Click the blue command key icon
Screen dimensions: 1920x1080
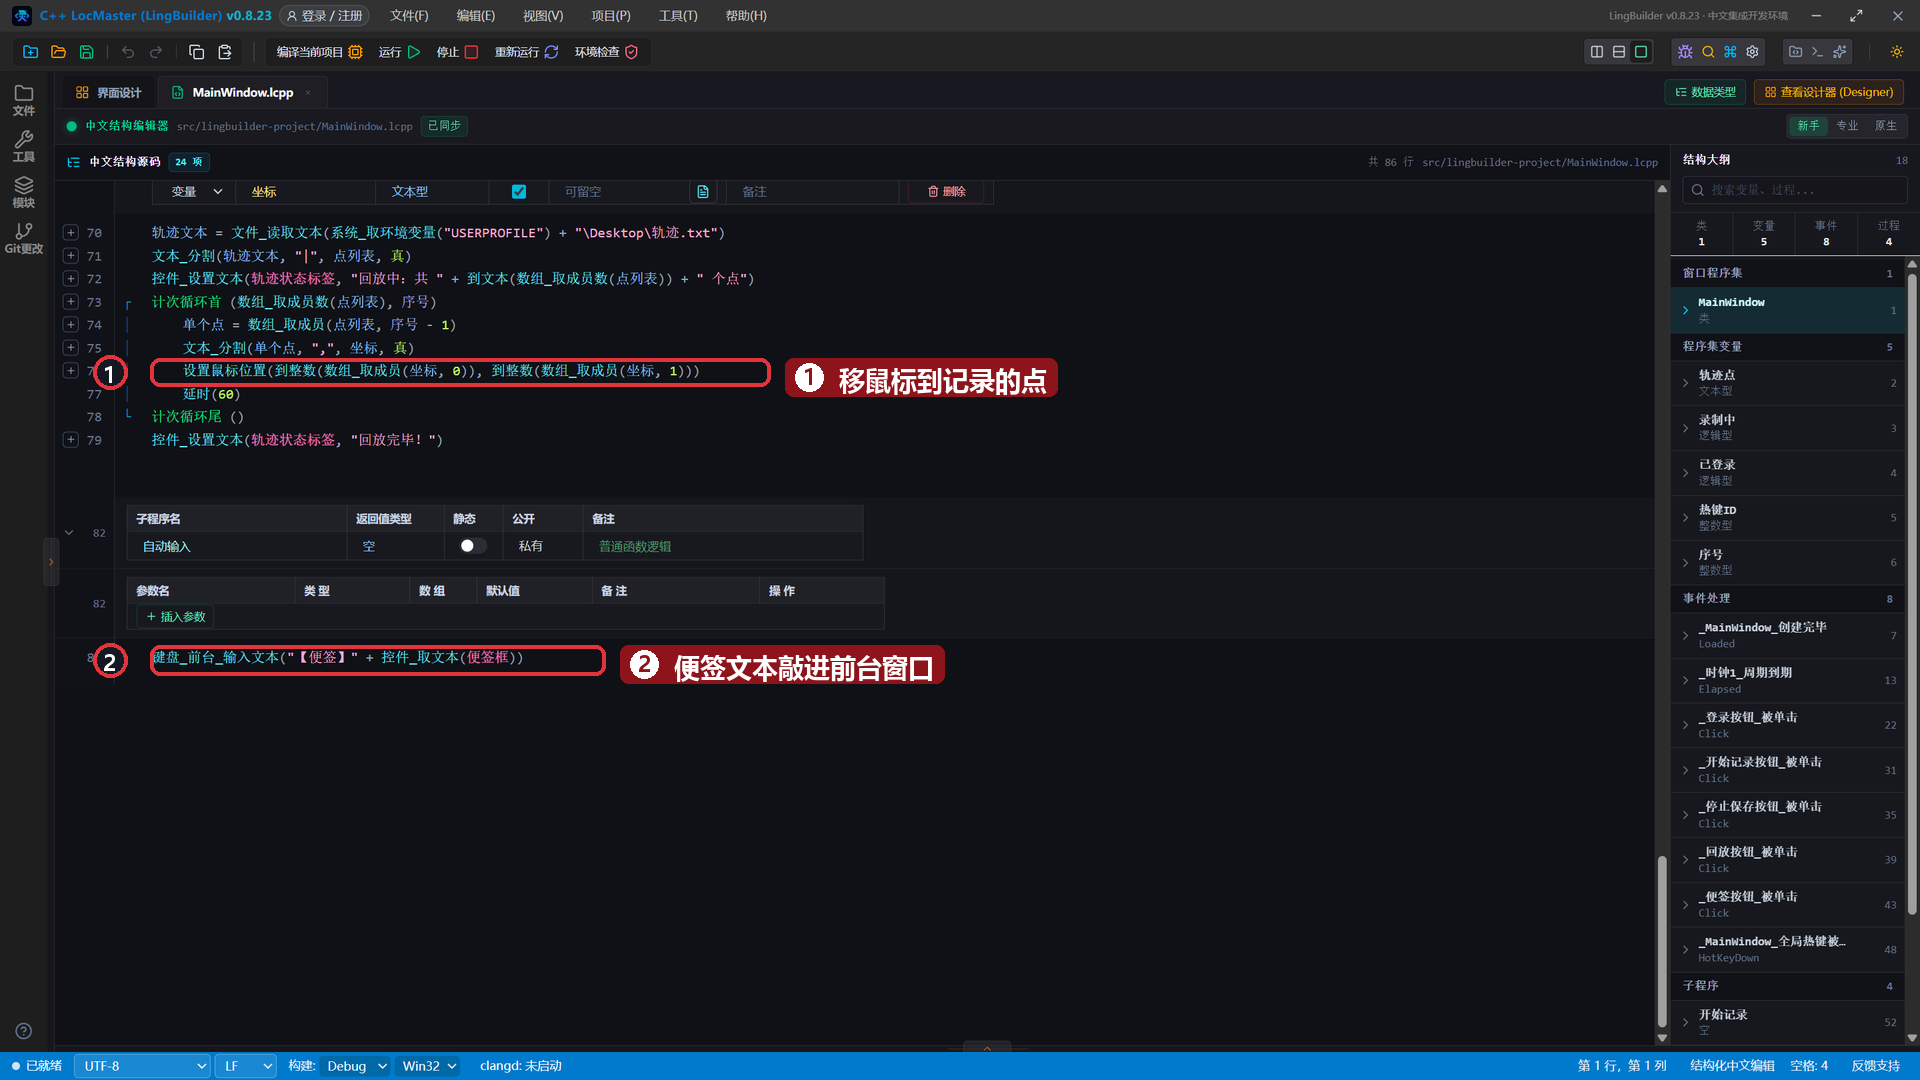pyautogui.click(x=1730, y=52)
